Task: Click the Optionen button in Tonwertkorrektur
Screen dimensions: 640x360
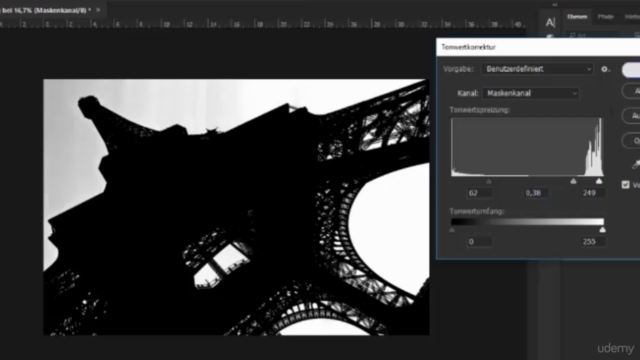Action: [631, 141]
